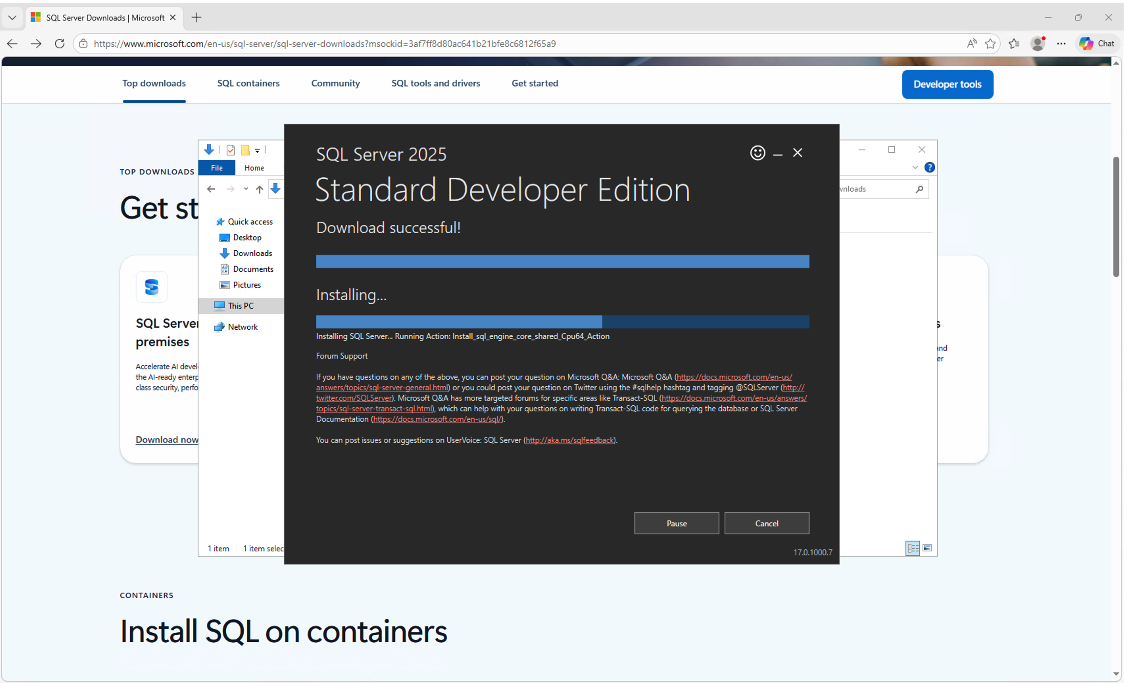
Task: Click the SQL Server product logo icon
Action: (x=152, y=287)
